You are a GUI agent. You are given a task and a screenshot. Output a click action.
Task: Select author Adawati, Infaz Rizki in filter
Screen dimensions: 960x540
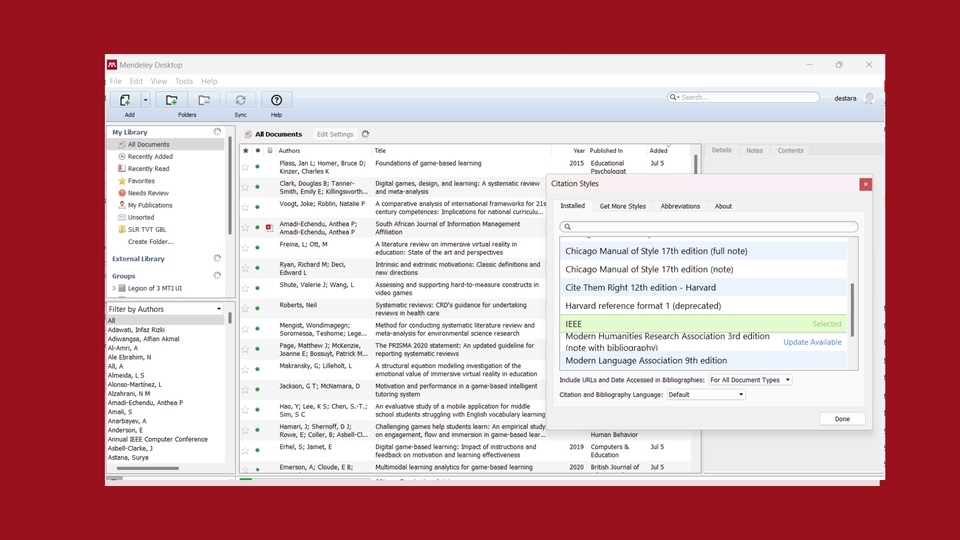136,329
